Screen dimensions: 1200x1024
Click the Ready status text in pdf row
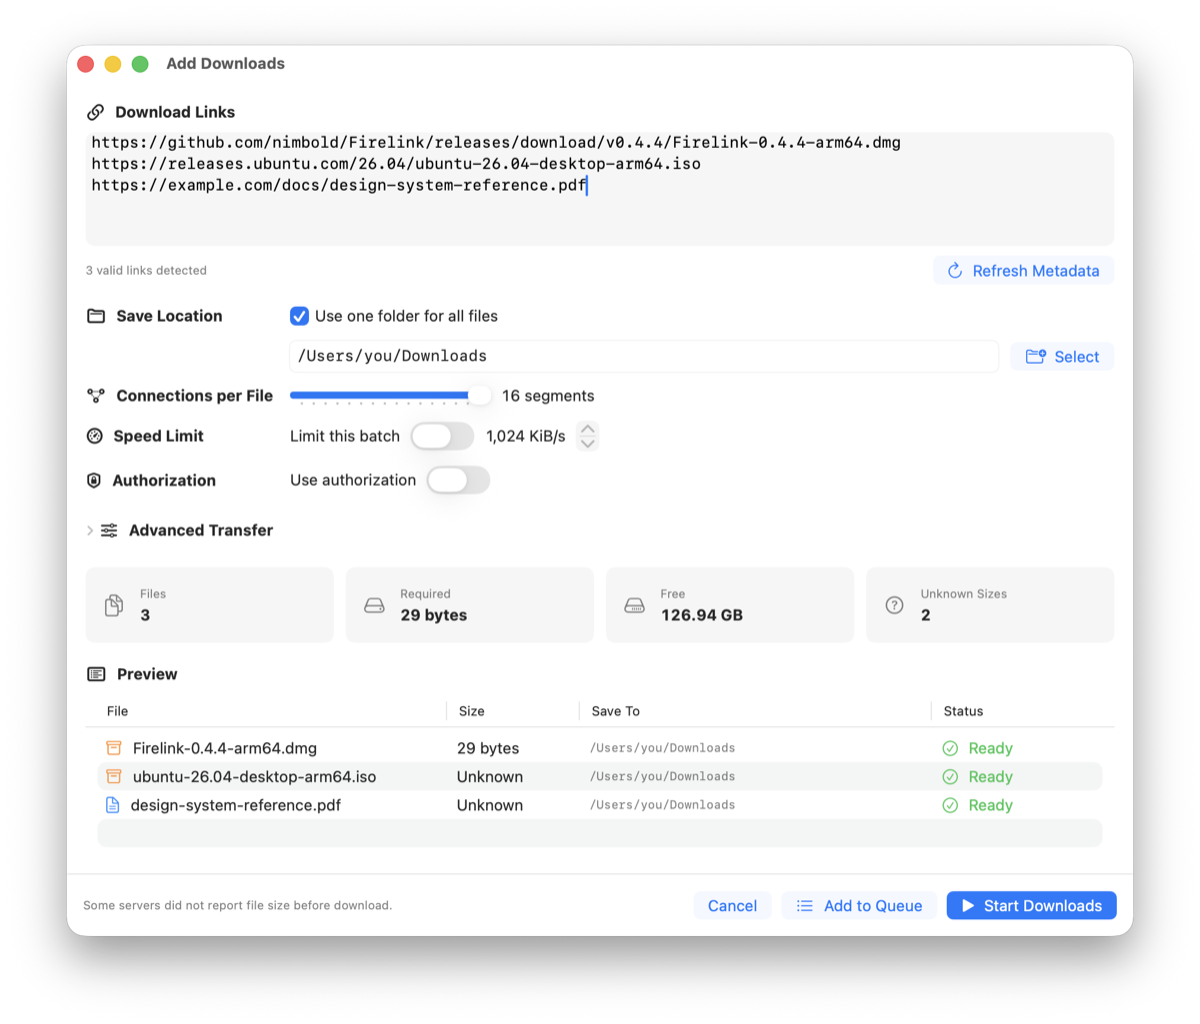tap(991, 805)
